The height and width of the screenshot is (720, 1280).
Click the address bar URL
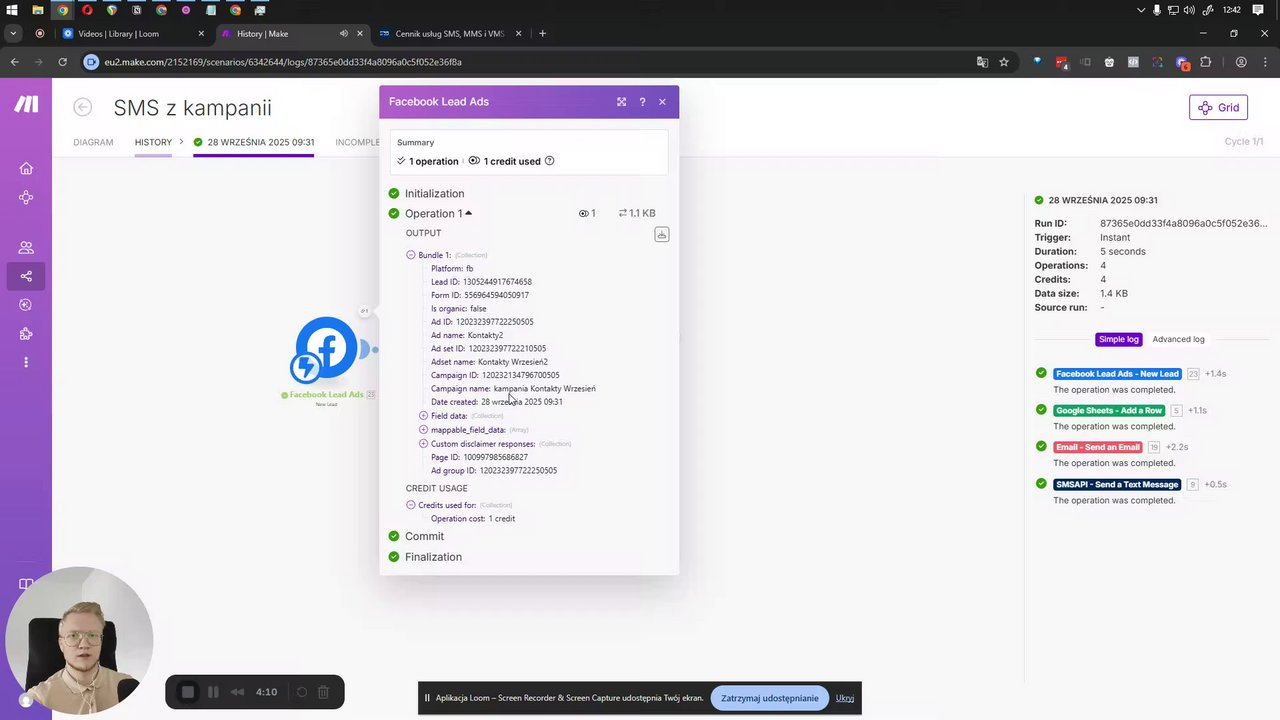(x=283, y=62)
